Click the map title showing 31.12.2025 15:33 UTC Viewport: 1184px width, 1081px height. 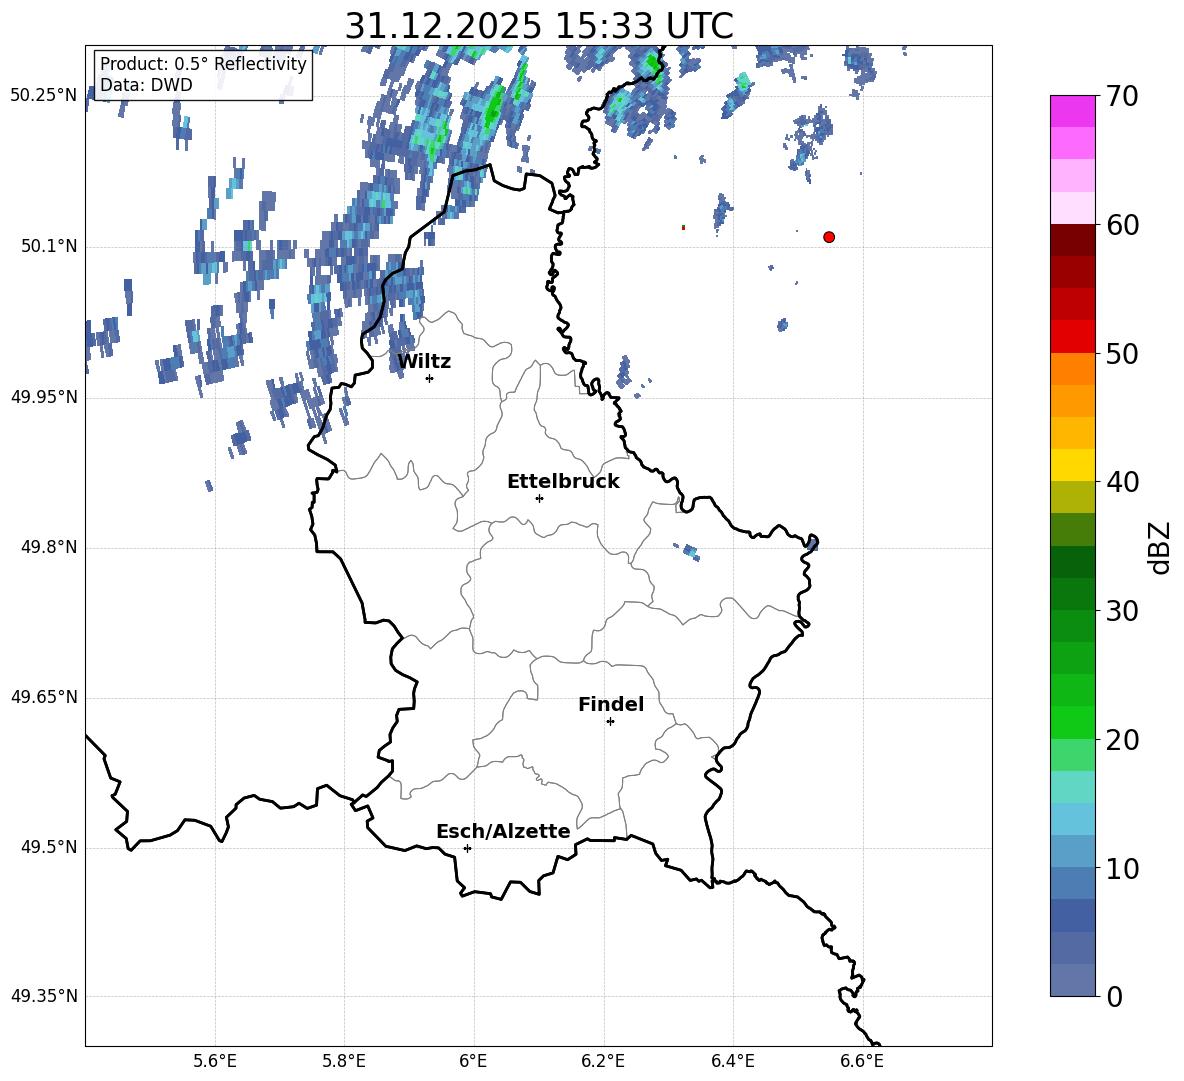pos(538,26)
